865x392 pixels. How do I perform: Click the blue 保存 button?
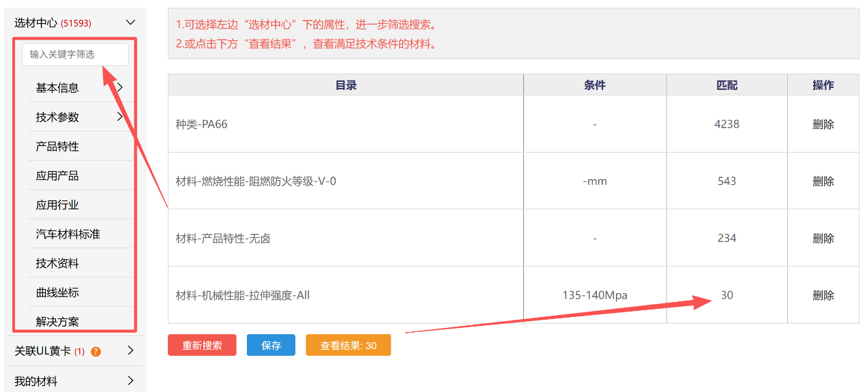click(271, 345)
